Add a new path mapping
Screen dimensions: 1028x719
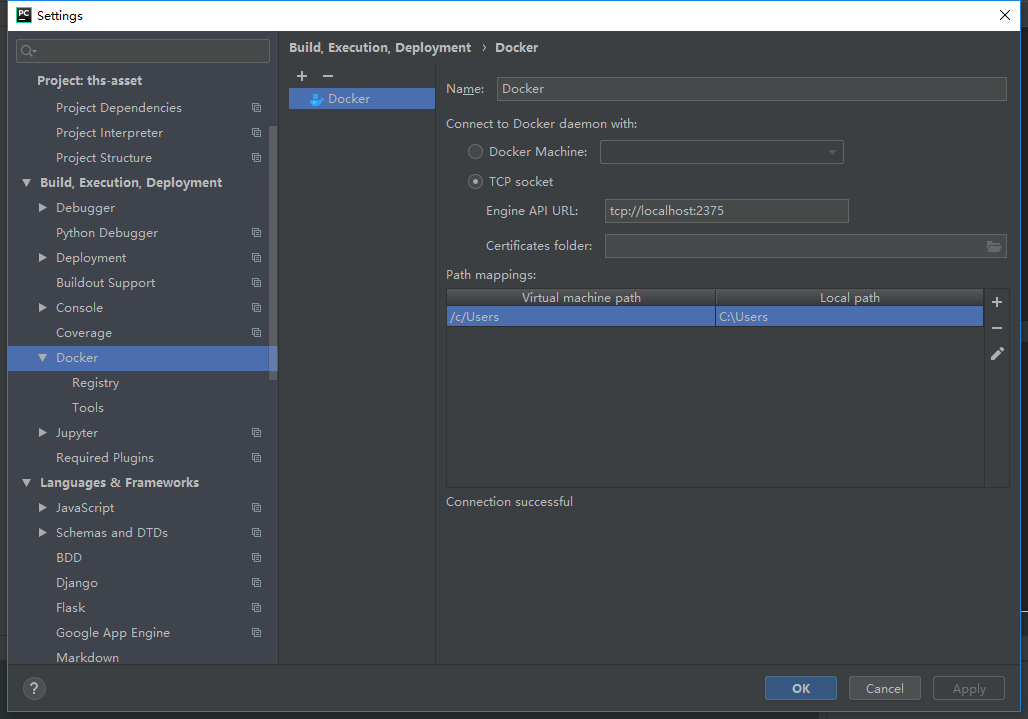coord(997,302)
